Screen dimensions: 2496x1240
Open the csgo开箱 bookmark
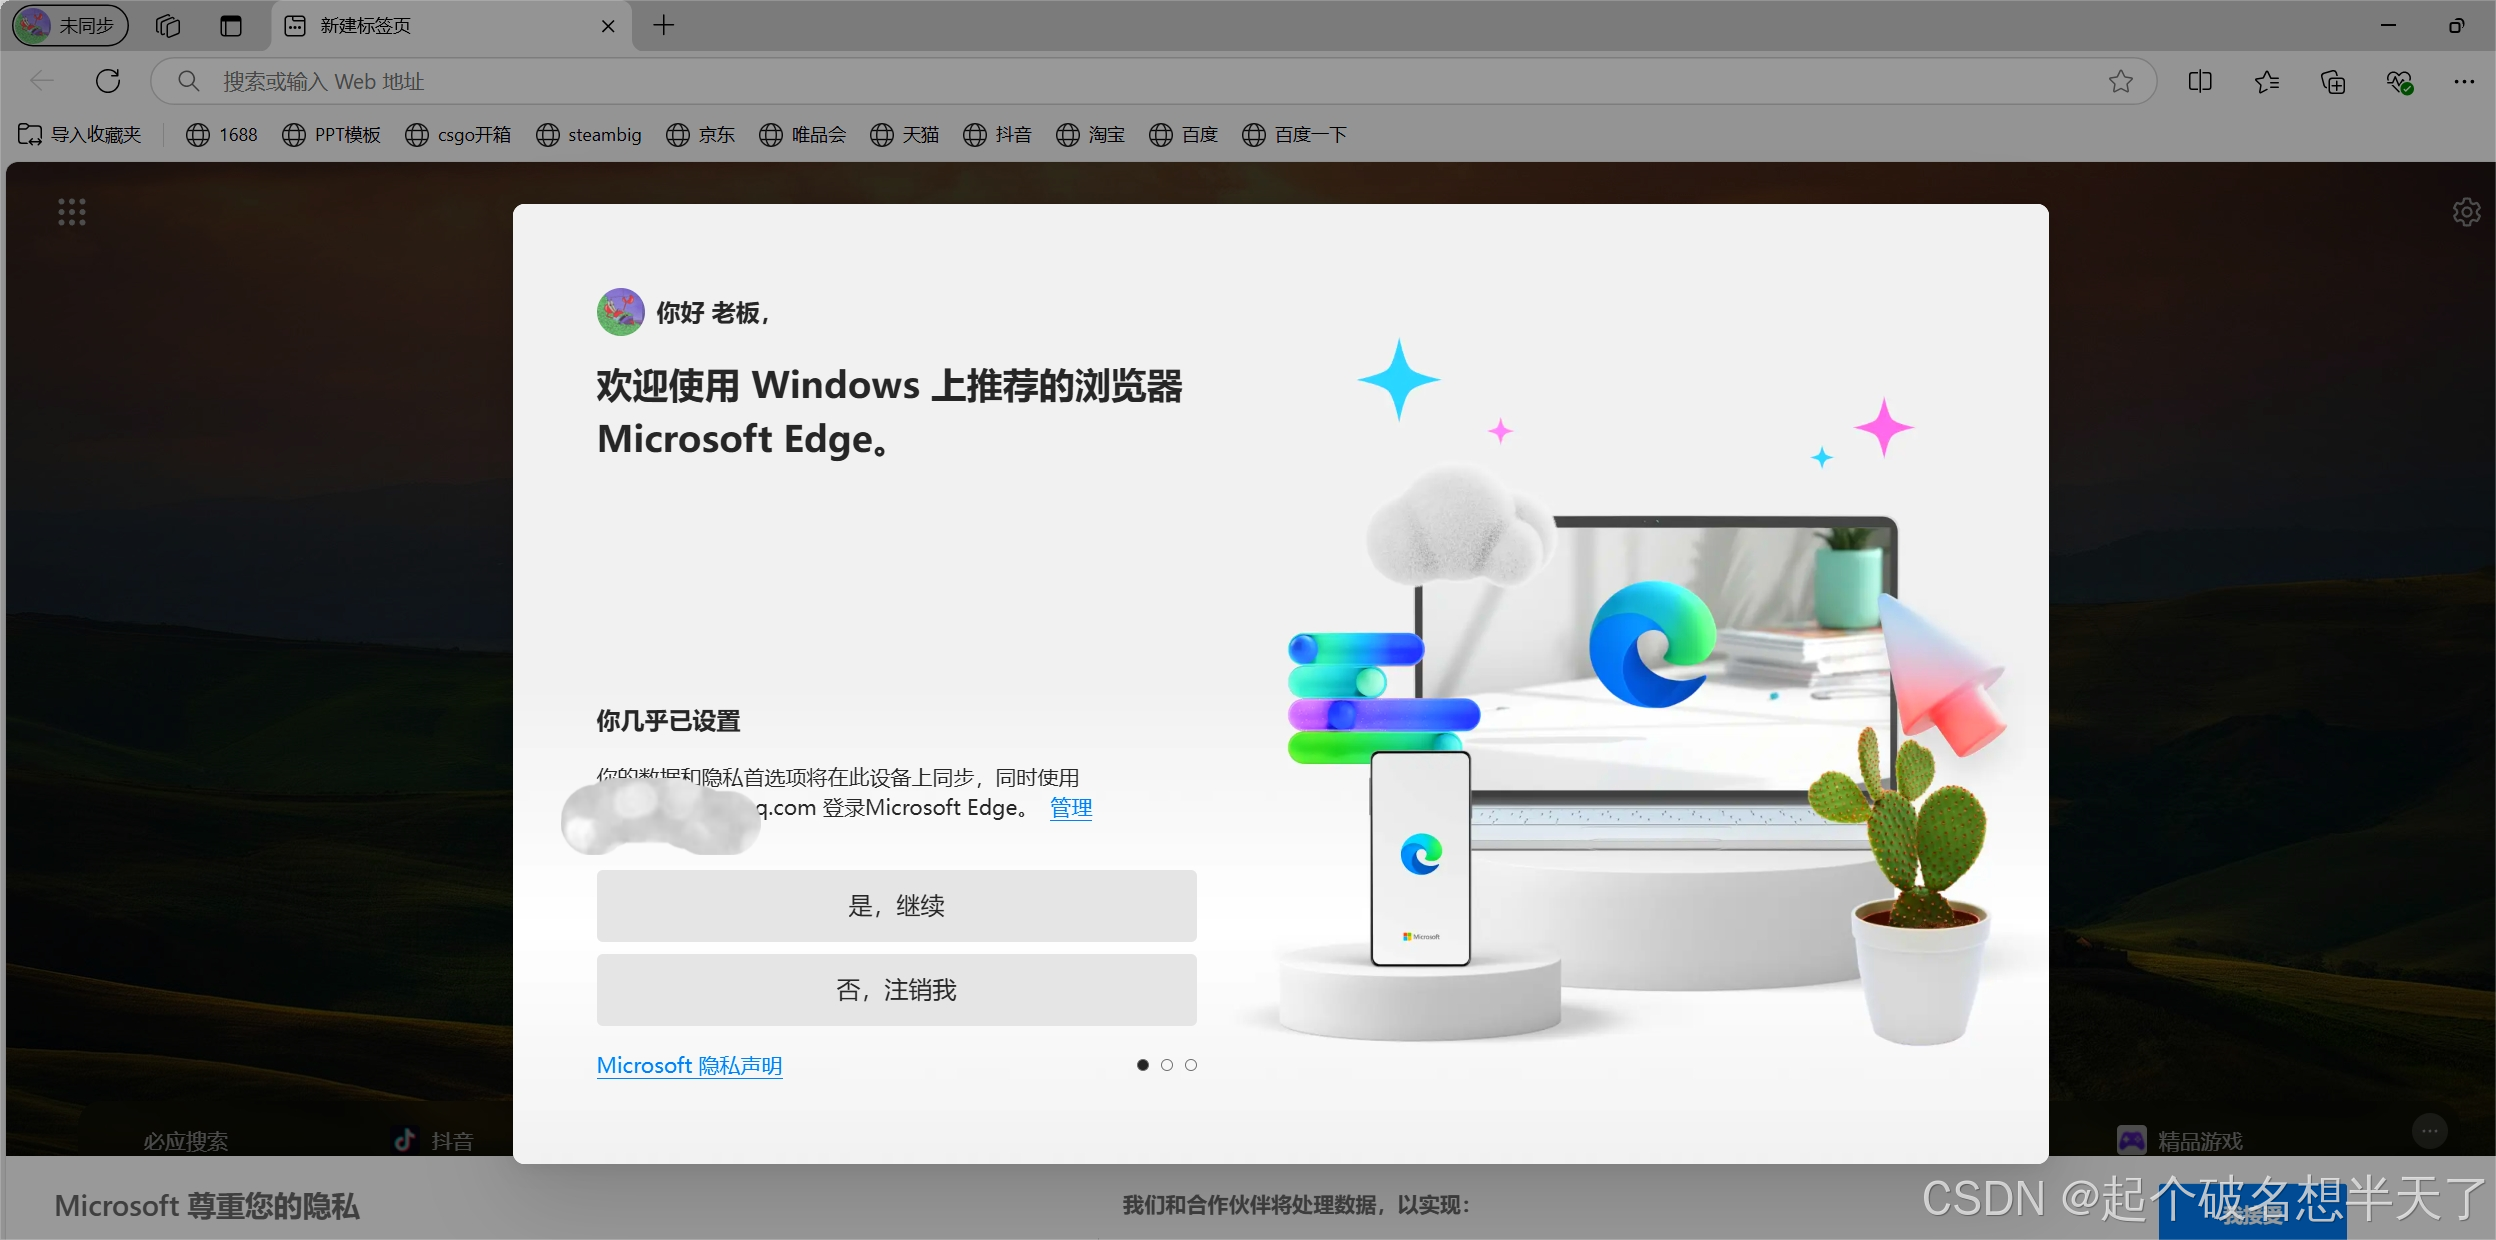coord(458,134)
